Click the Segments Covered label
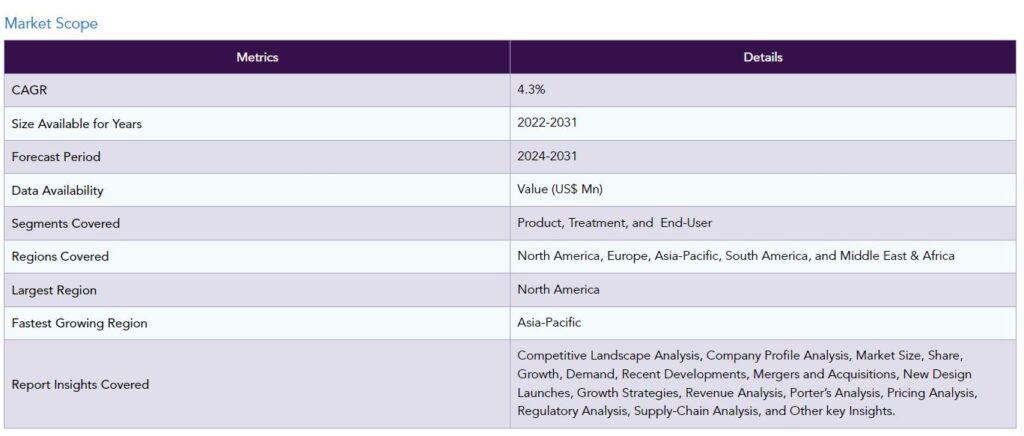Image resolution: width=1024 pixels, height=436 pixels. click(65, 223)
